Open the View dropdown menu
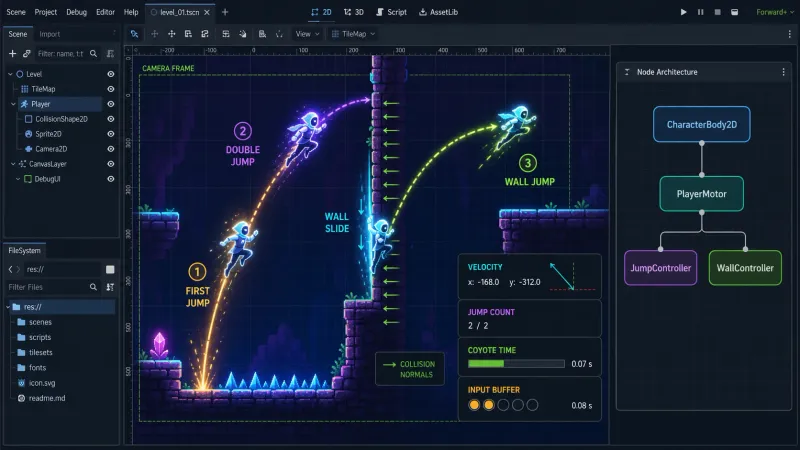The image size is (800, 450). coord(307,34)
